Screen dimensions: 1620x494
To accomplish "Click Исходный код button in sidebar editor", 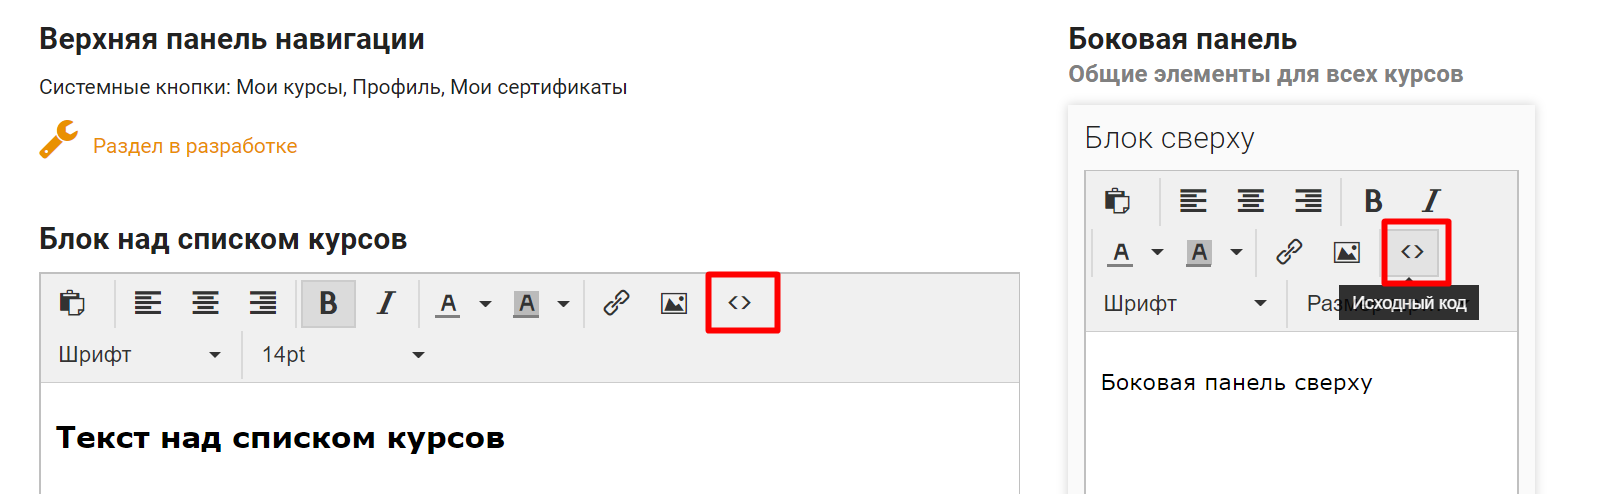I will (x=1412, y=252).
